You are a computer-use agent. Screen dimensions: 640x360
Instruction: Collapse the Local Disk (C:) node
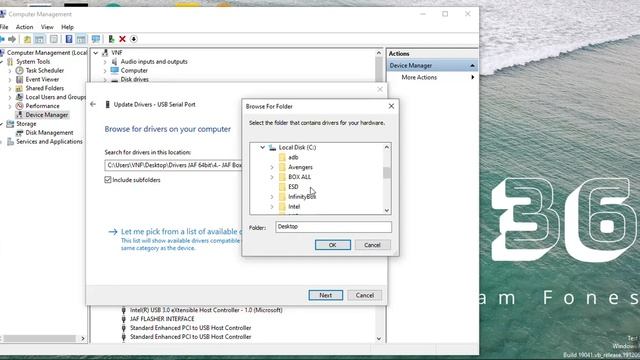(x=262, y=147)
